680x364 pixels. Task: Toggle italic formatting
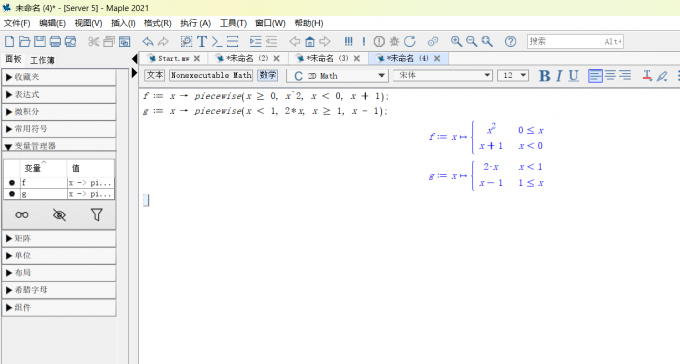point(559,75)
